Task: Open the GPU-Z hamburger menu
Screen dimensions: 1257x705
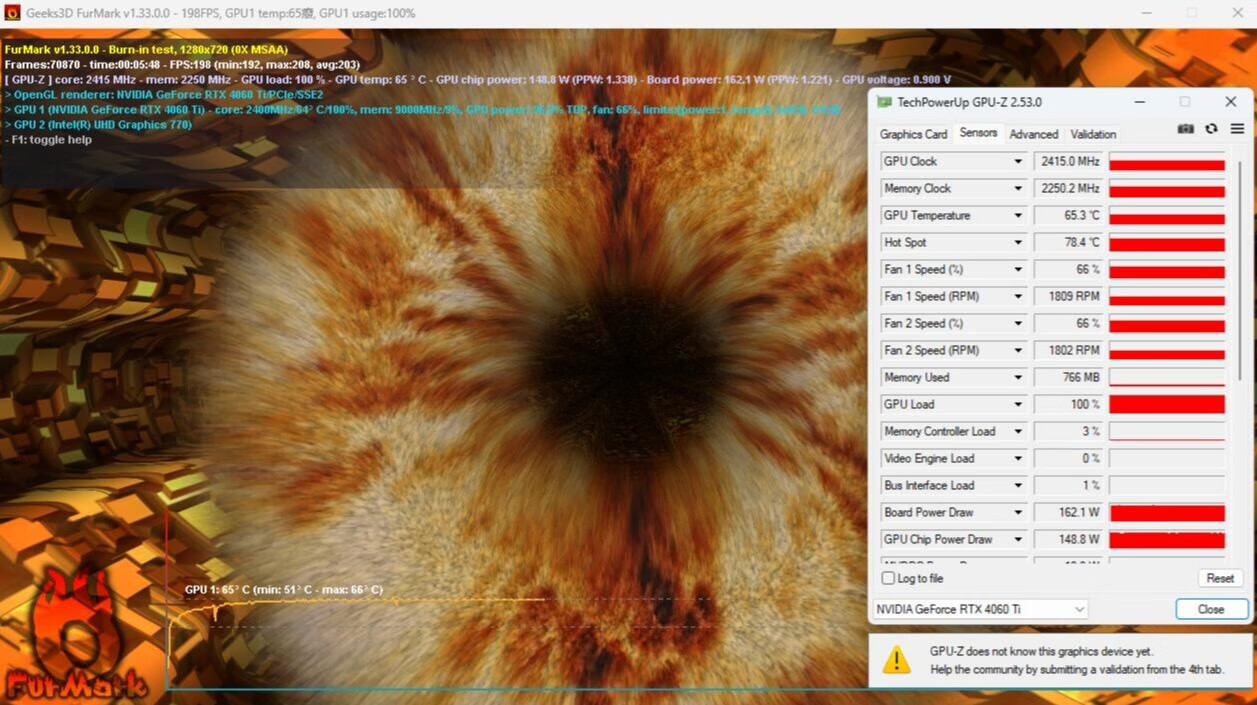Action: point(1237,130)
